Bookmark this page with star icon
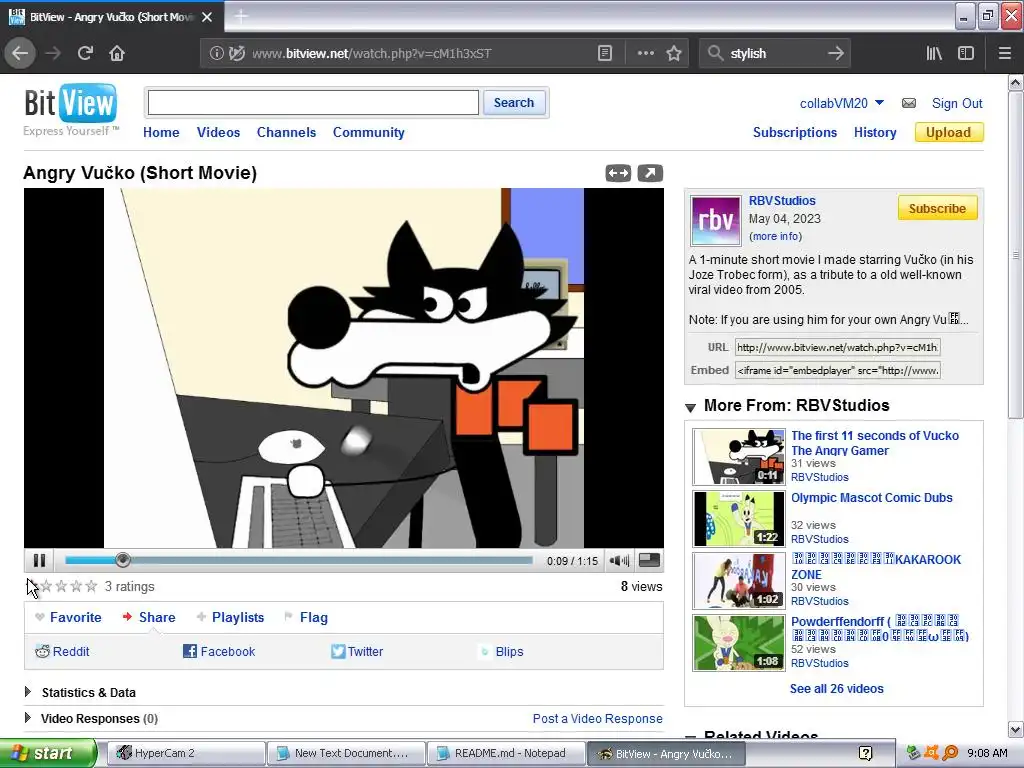The height and width of the screenshot is (768, 1024). click(x=674, y=54)
